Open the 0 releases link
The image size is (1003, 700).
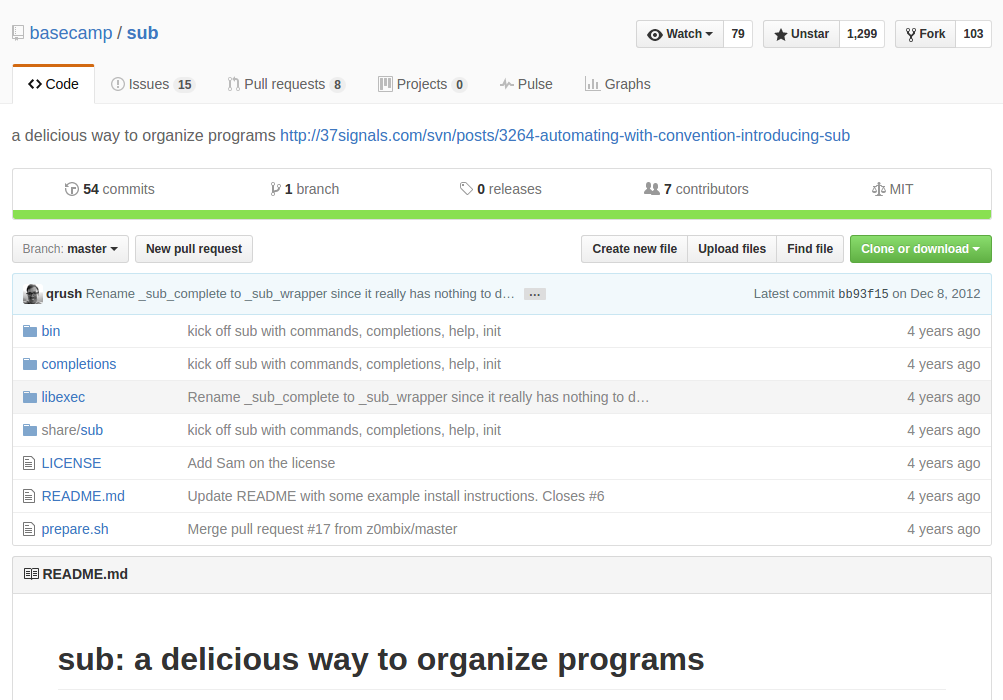500,189
